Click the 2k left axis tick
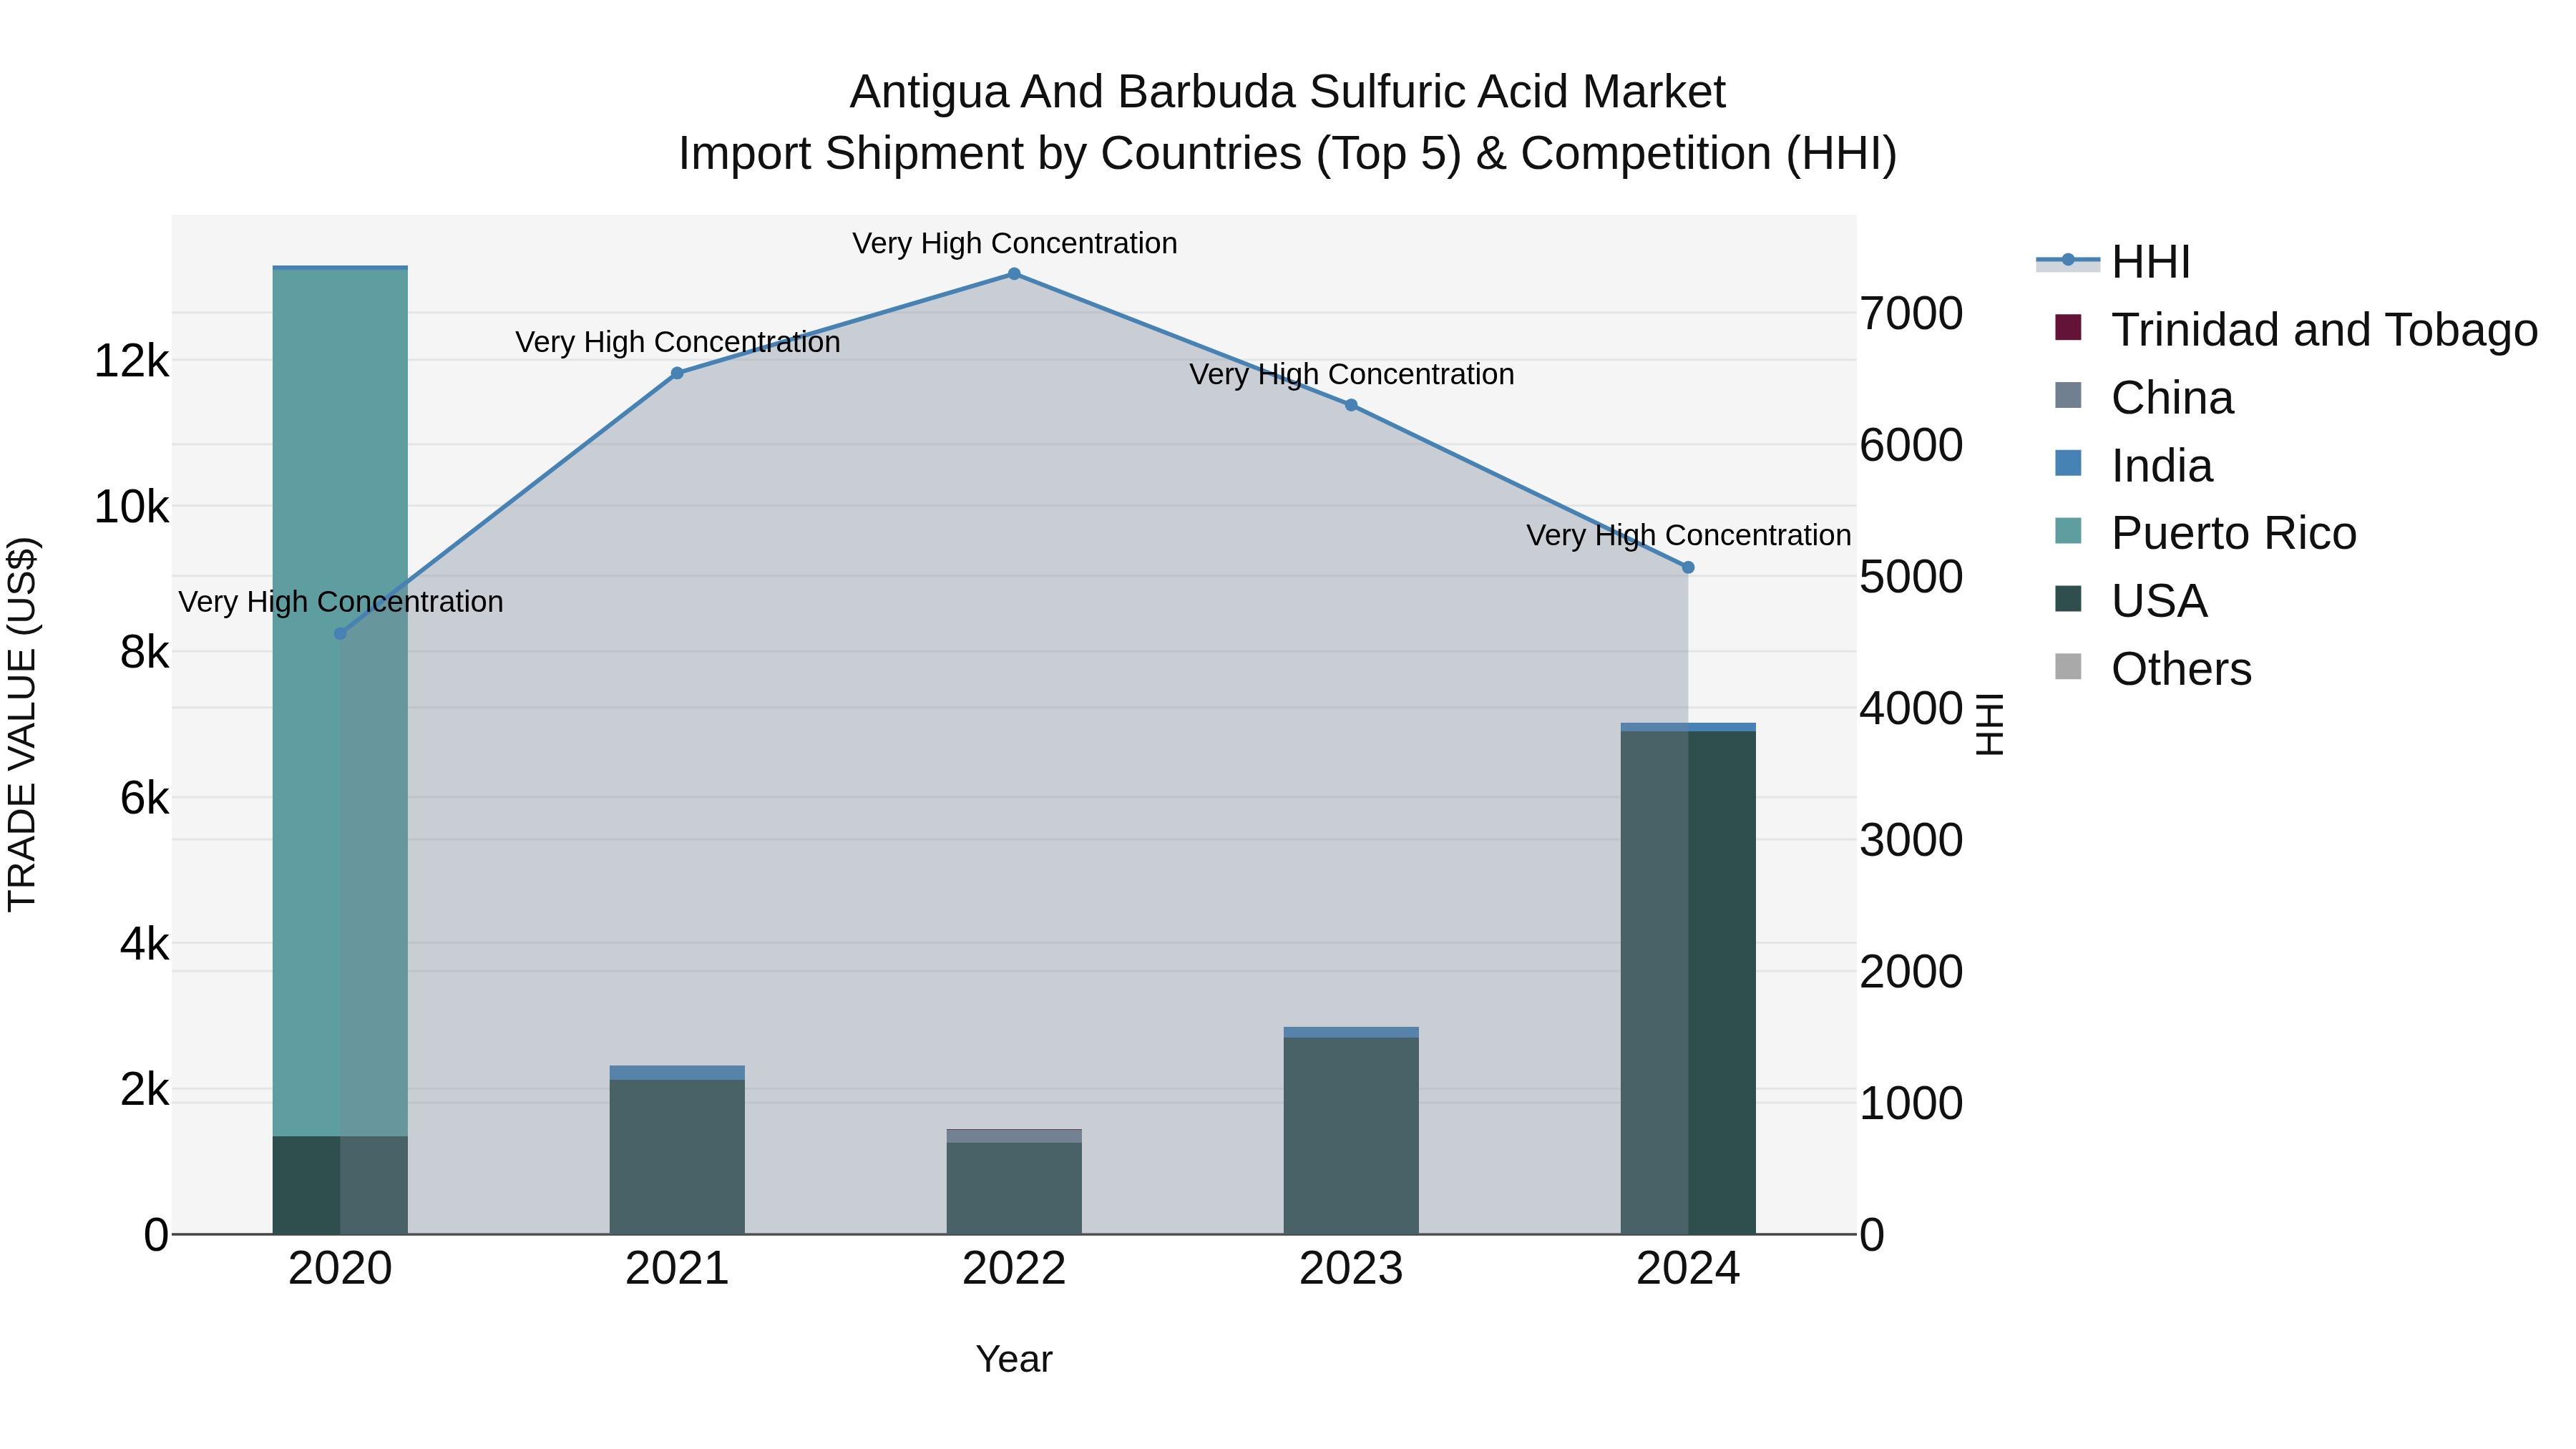Image resolution: width=2576 pixels, height=1449 pixels. coord(144,1089)
